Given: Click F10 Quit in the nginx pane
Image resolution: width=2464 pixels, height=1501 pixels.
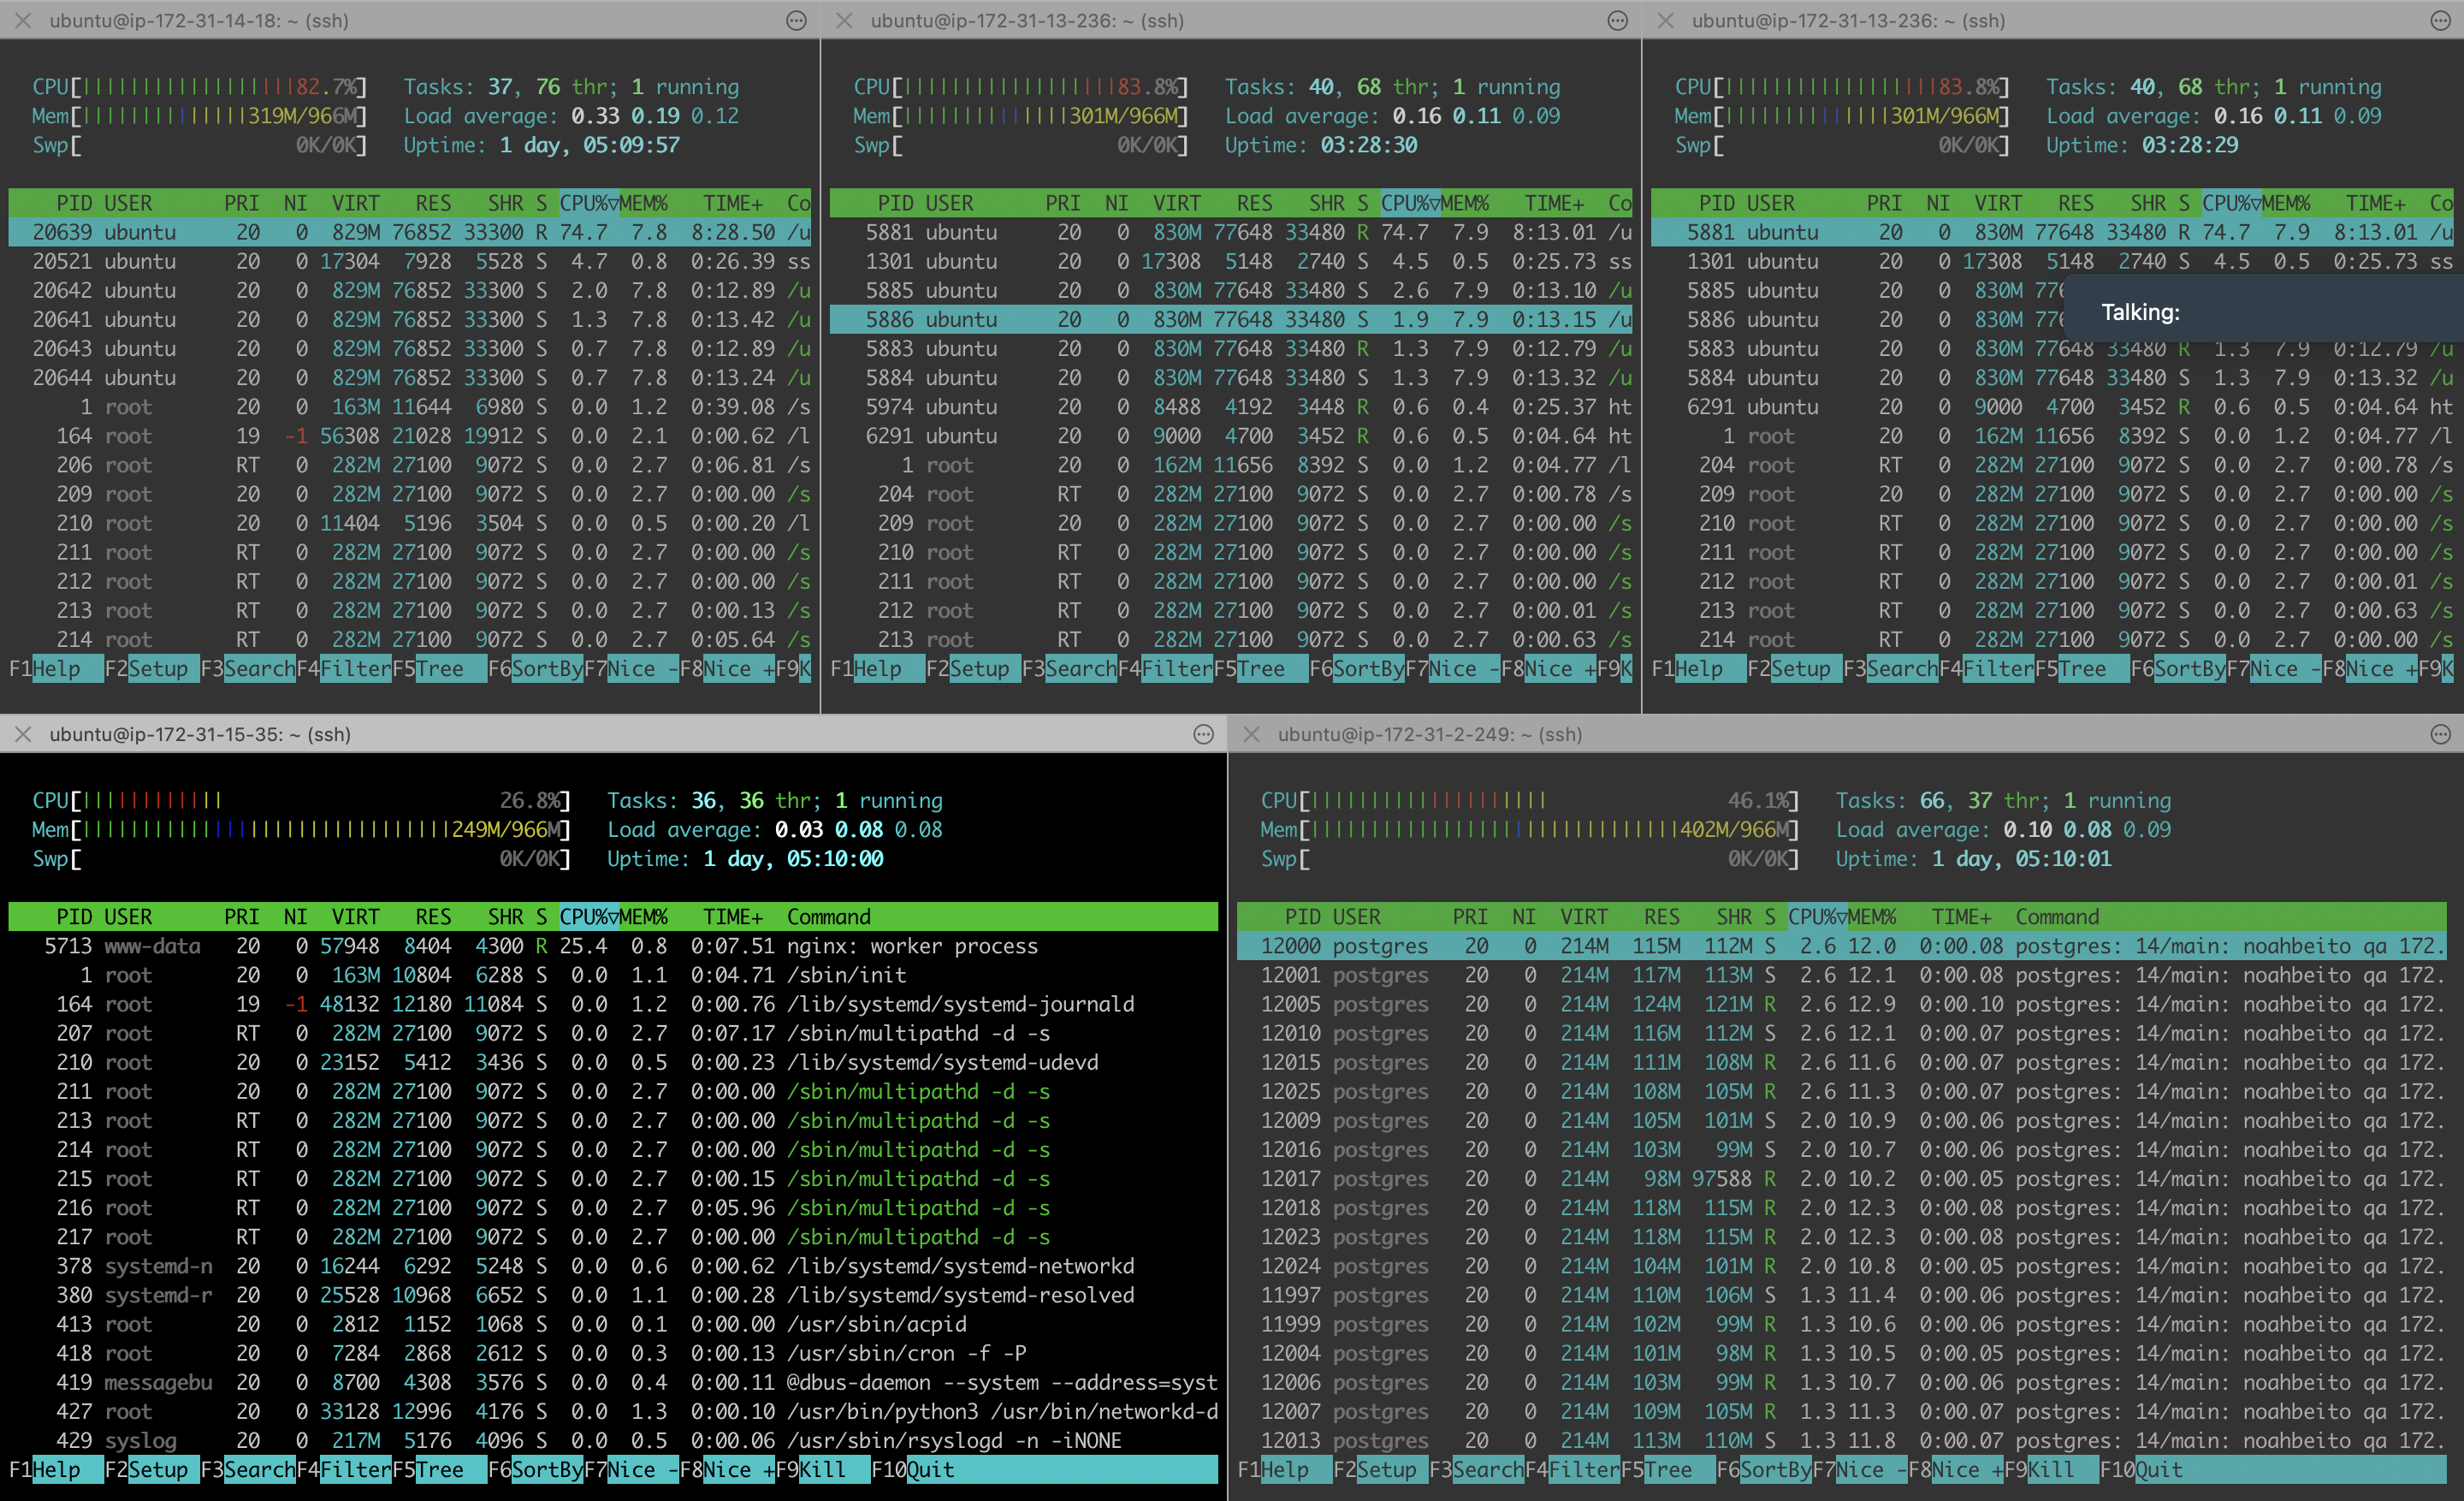Looking at the screenshot, I should pos(930,1470).
